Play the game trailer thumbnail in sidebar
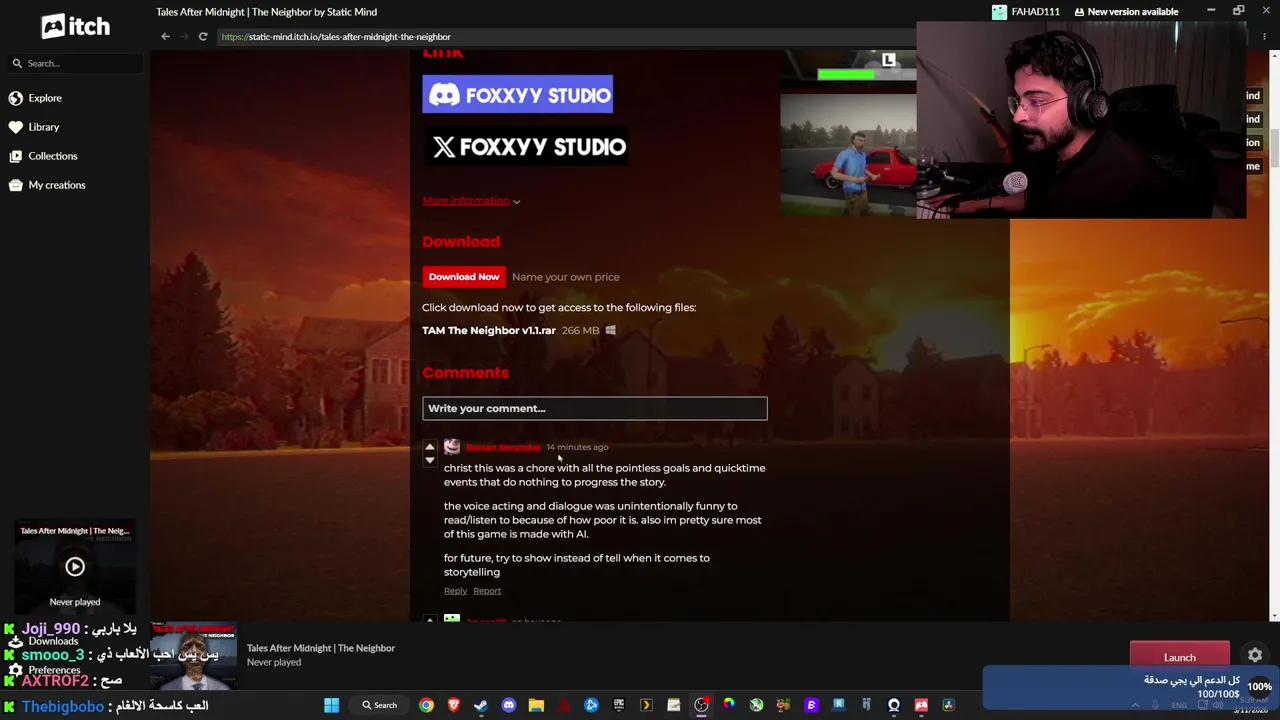Viewport: 1280px width, 720px height. click(75, 567)
